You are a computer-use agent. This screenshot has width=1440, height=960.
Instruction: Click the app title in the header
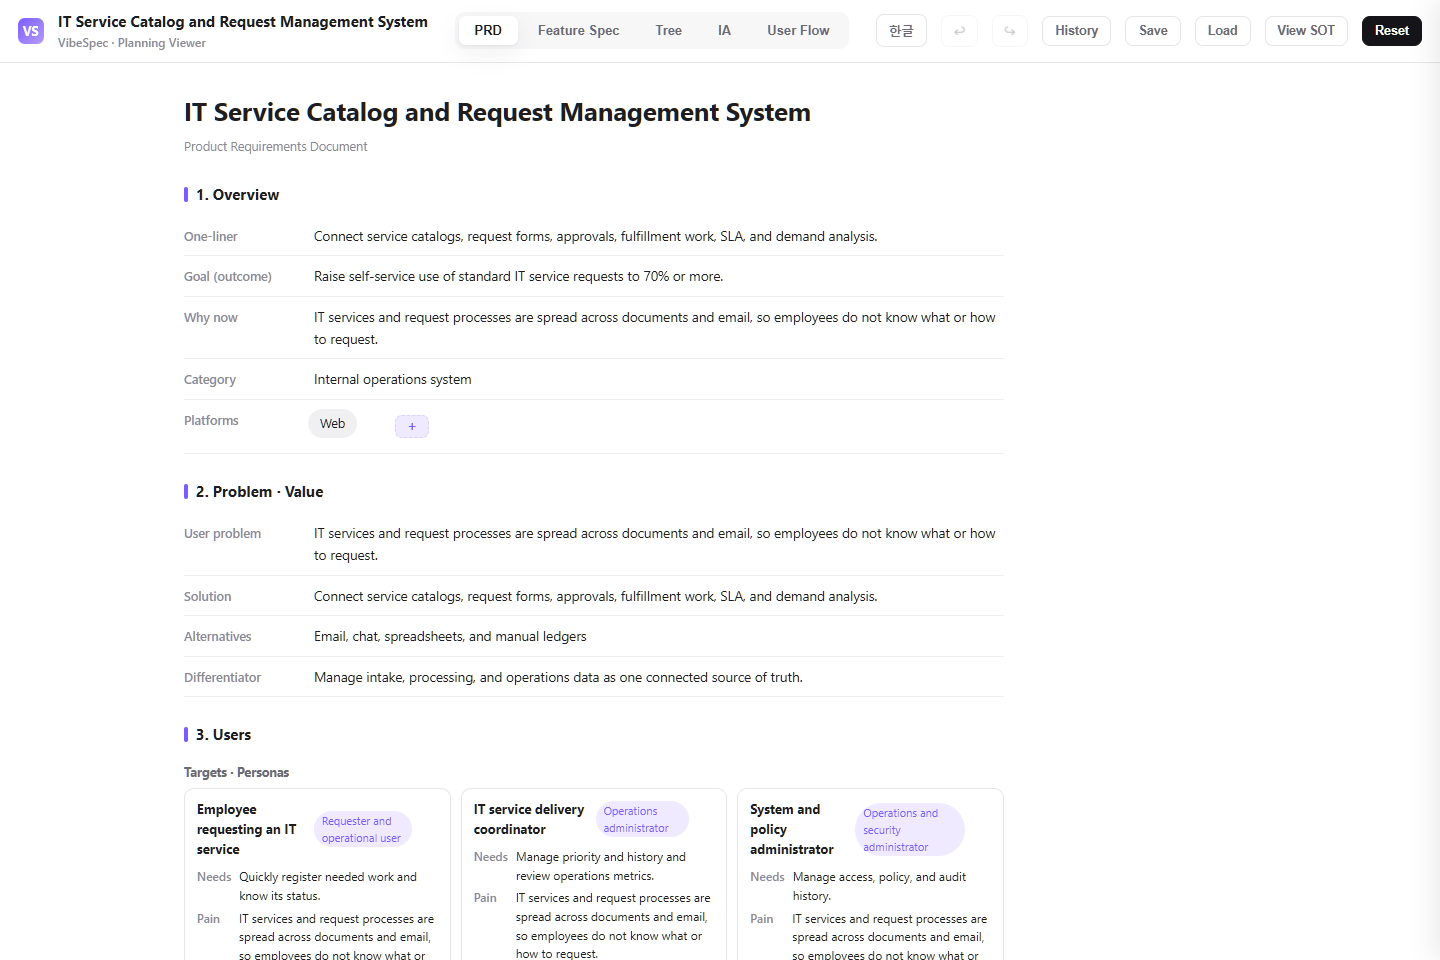[243, 22]
